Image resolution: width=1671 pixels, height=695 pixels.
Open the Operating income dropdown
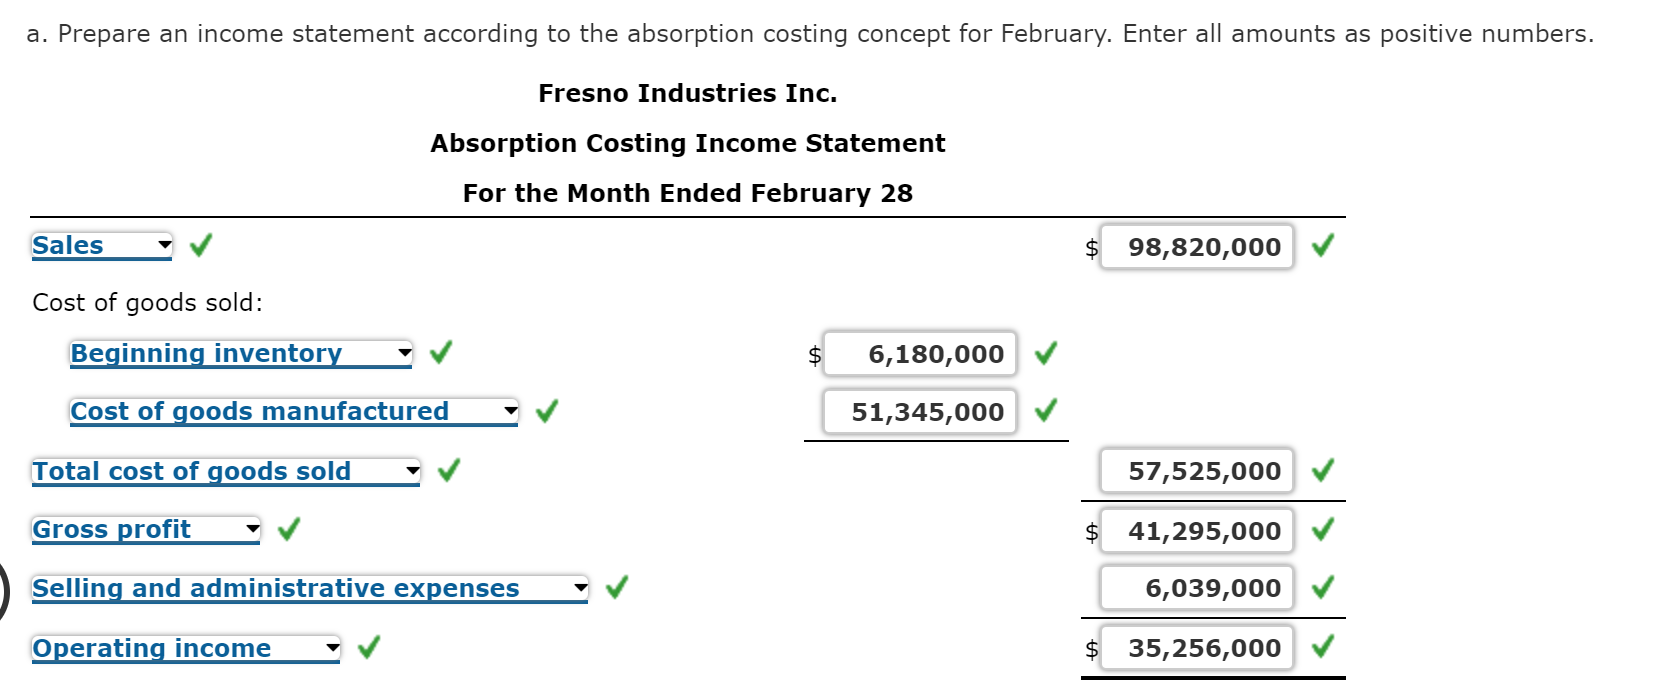coord(330,646)
